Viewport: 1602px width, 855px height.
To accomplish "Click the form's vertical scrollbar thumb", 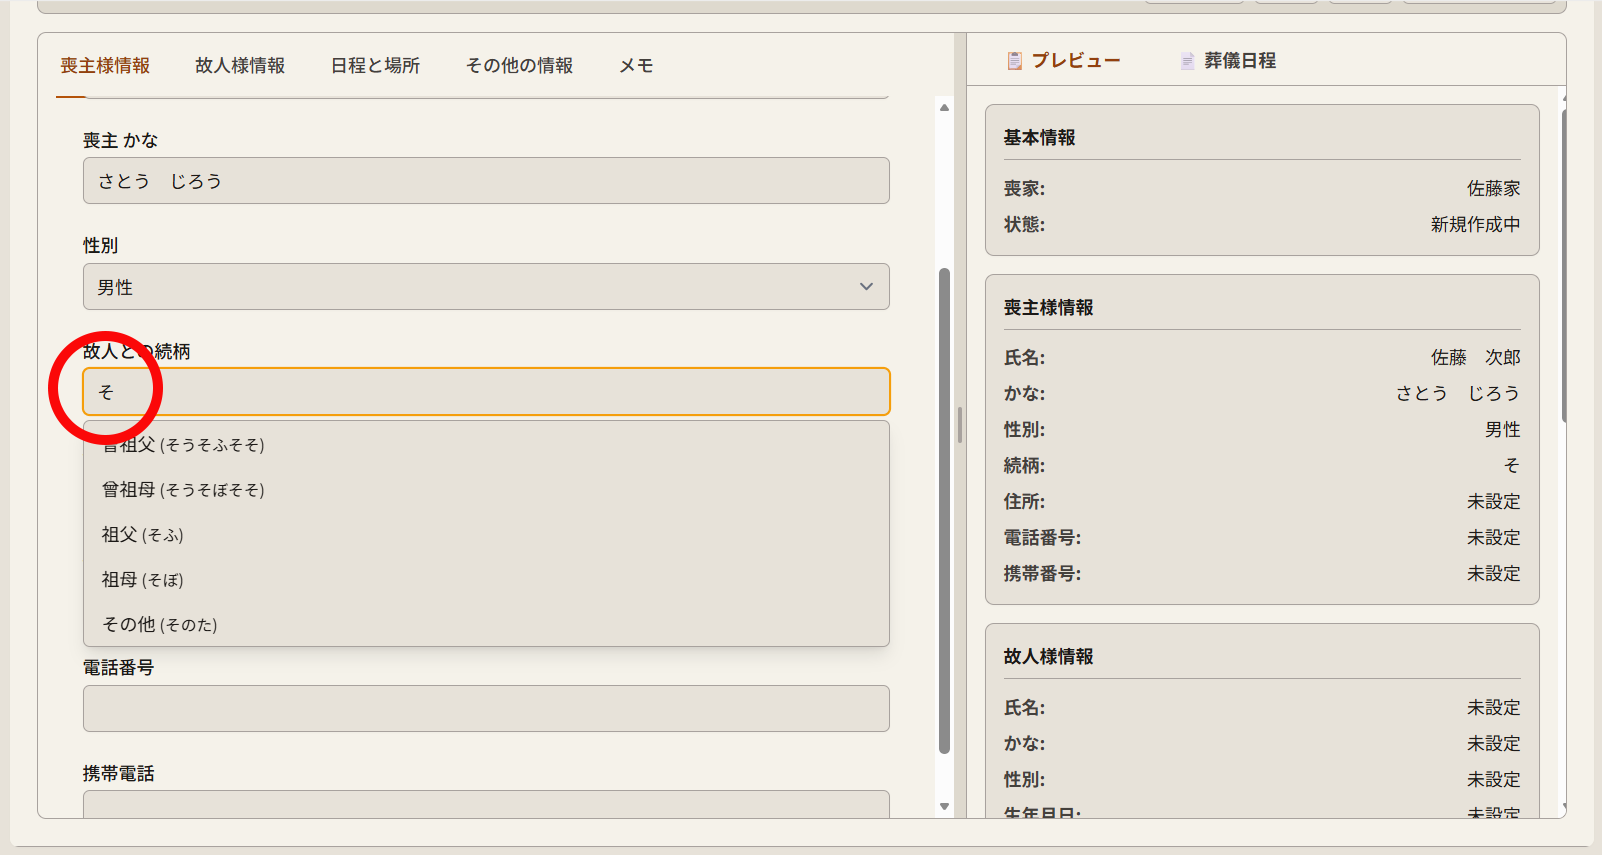I will click(x=944, y=510).
